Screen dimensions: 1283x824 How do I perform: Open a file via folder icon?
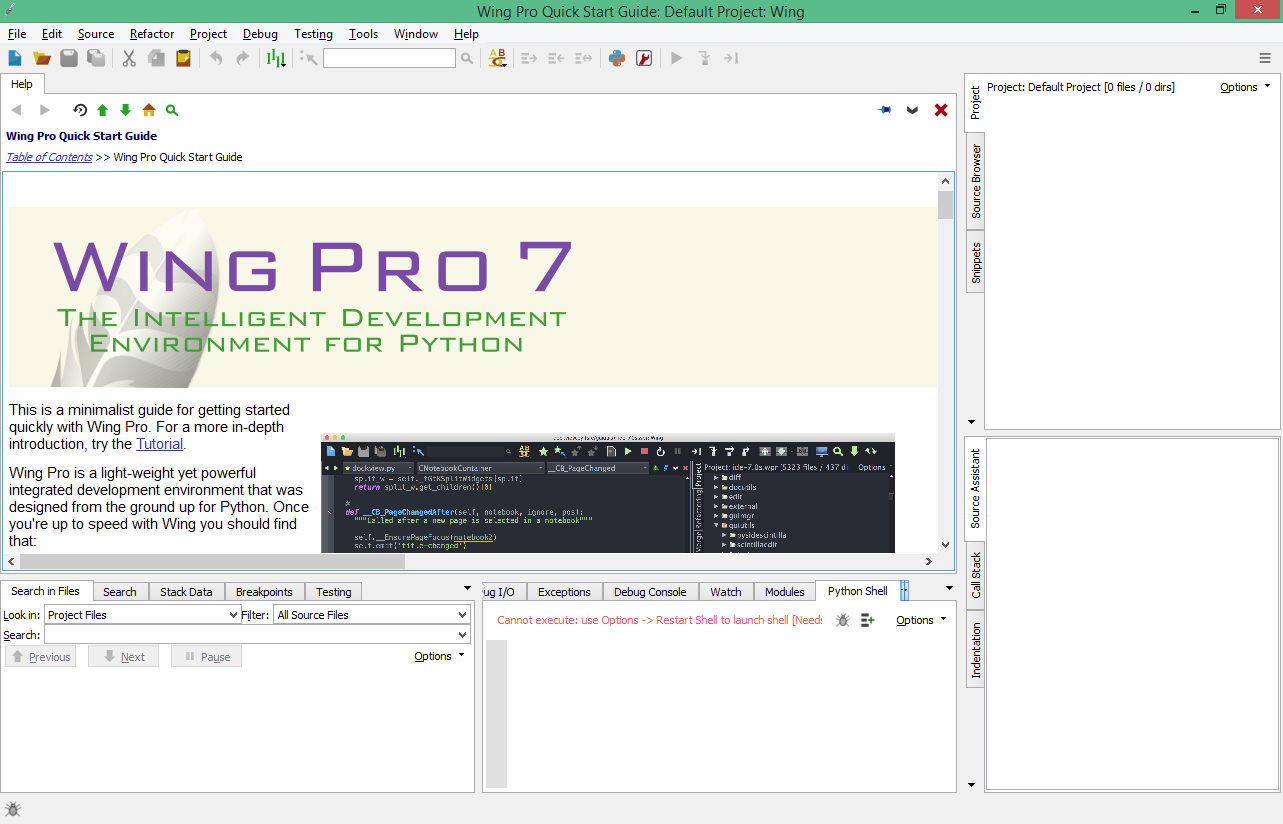(x=42, y=58)
